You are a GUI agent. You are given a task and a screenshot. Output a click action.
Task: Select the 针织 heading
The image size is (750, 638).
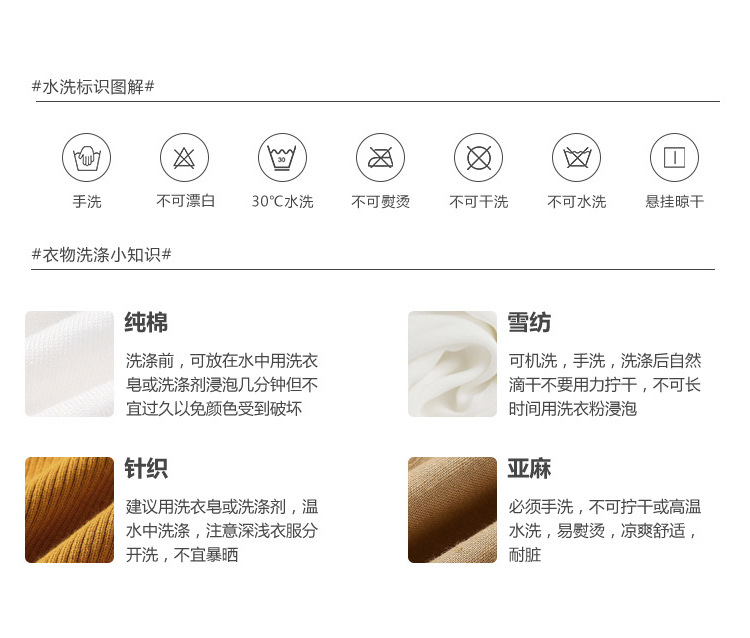tap(146, 468)
